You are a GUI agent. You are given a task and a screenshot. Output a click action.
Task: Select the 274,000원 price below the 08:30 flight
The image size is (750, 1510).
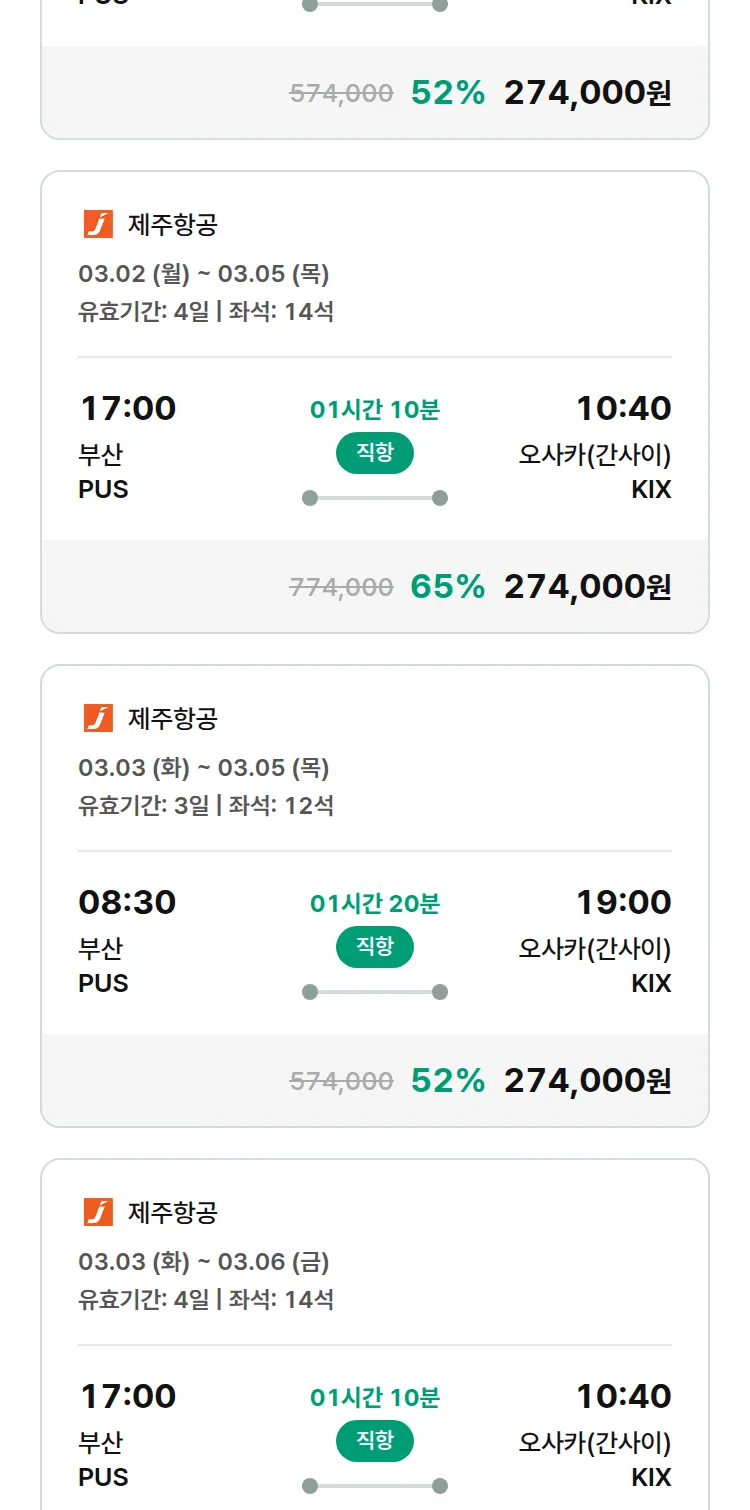click(x=587, y=1081)
